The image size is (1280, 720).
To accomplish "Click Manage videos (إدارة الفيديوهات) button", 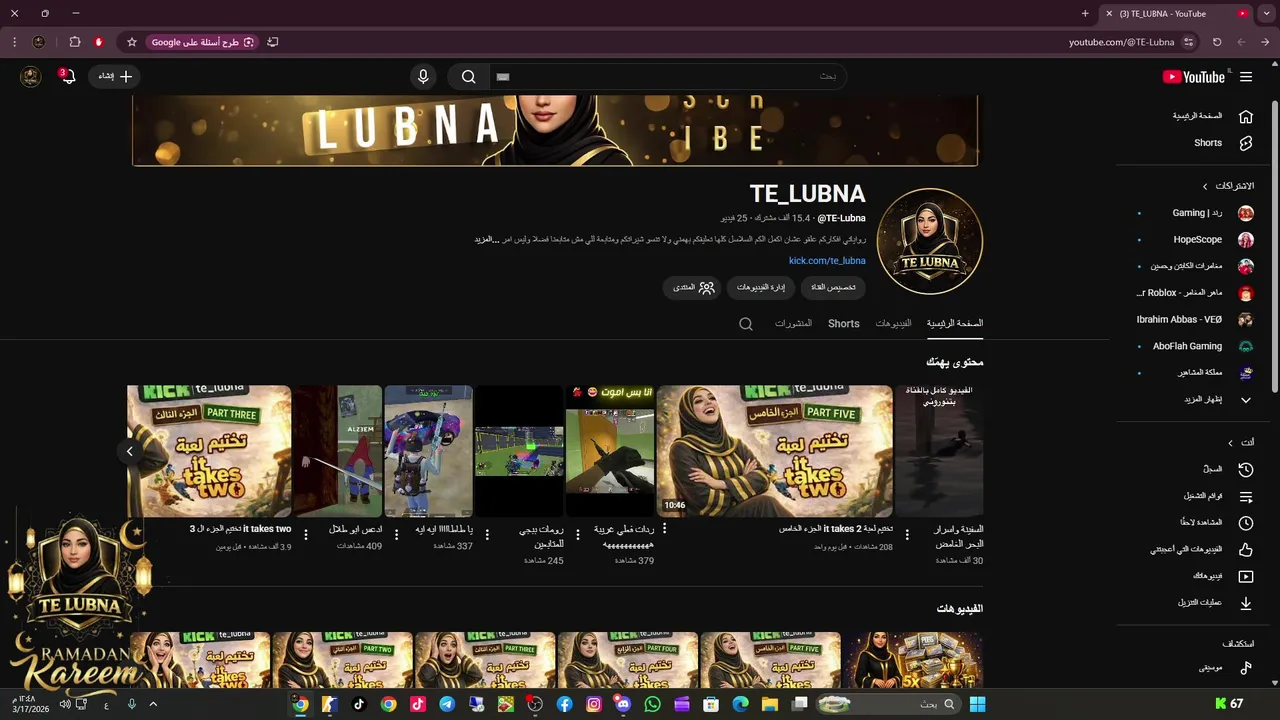I will (761, 287).
